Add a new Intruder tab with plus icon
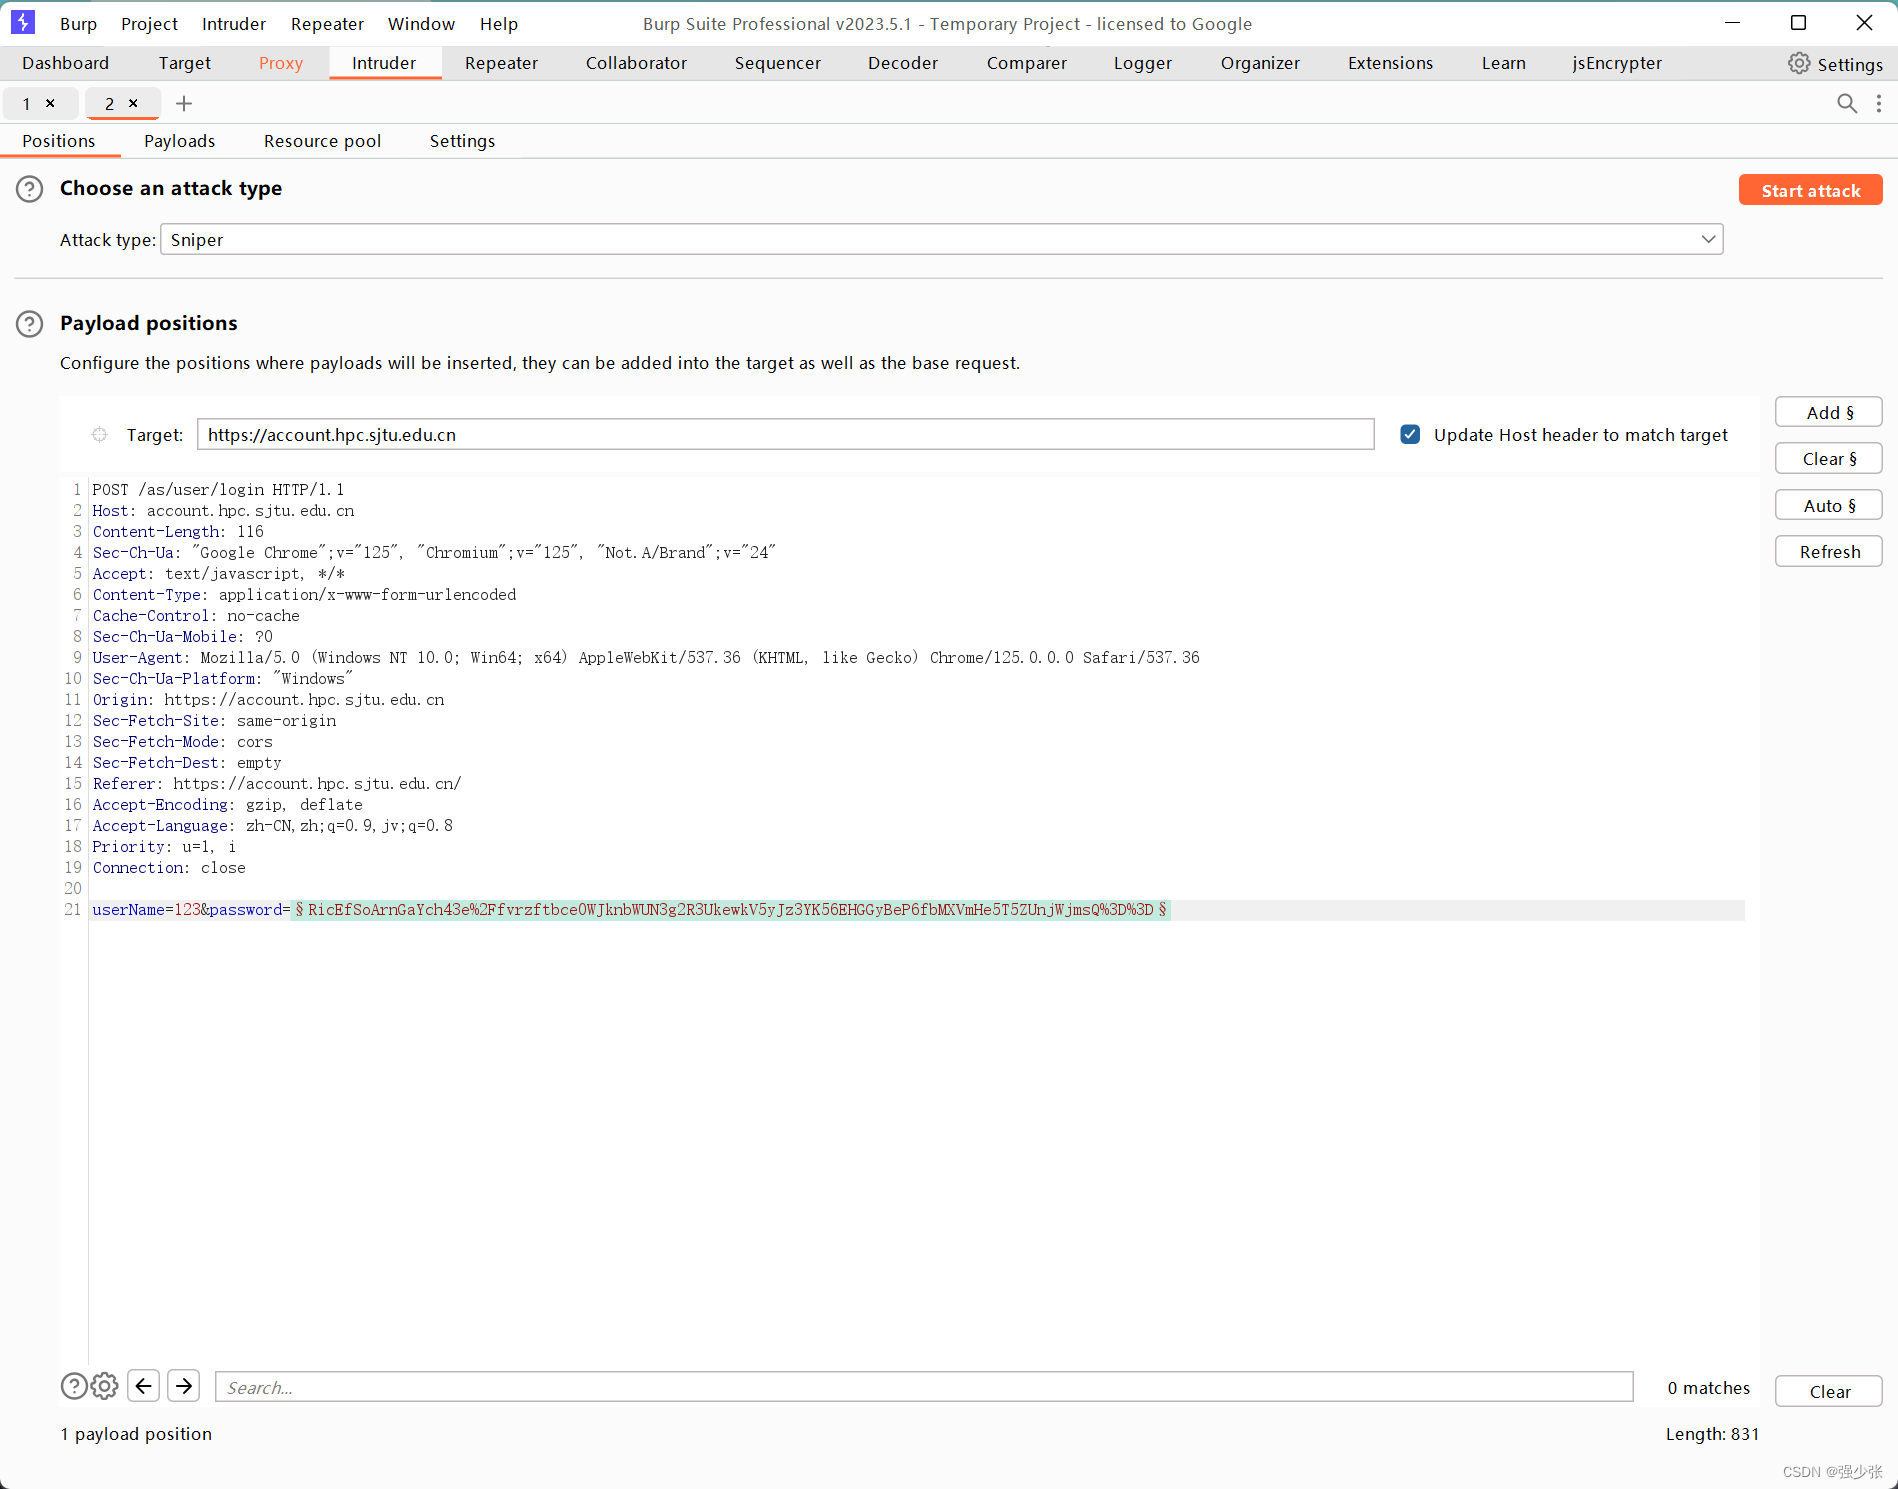Image resolution: width=1898 pixels, height=1489 pixels. click(x=184, y=103)
